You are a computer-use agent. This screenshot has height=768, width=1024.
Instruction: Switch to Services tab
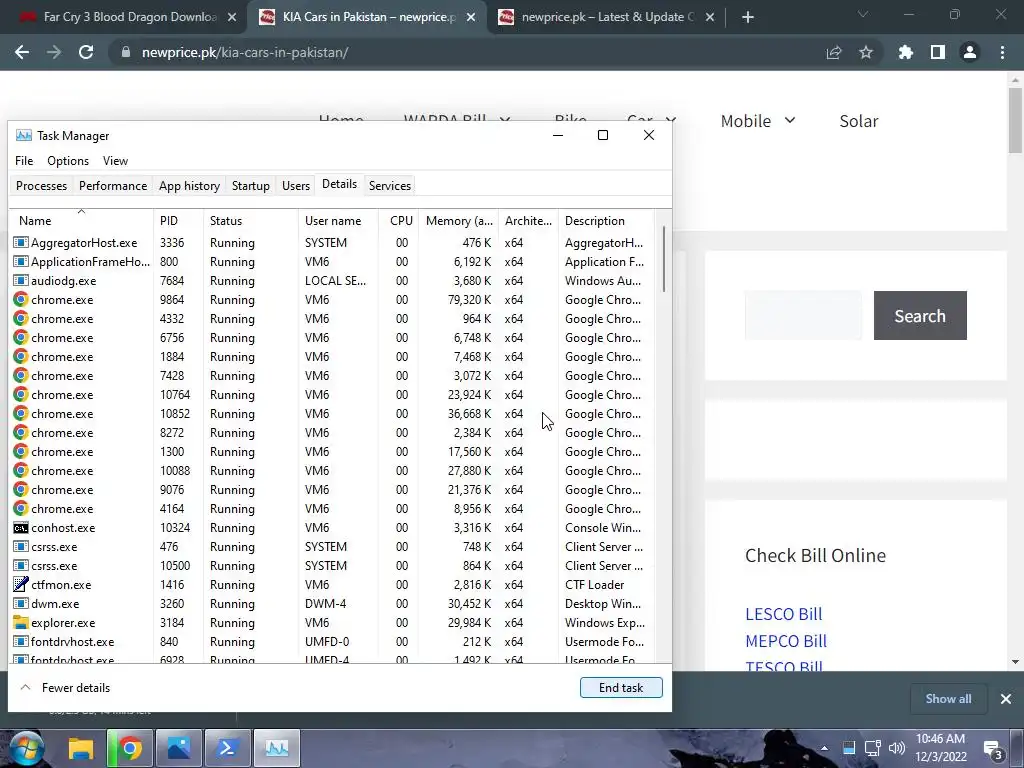click(390, 185)
